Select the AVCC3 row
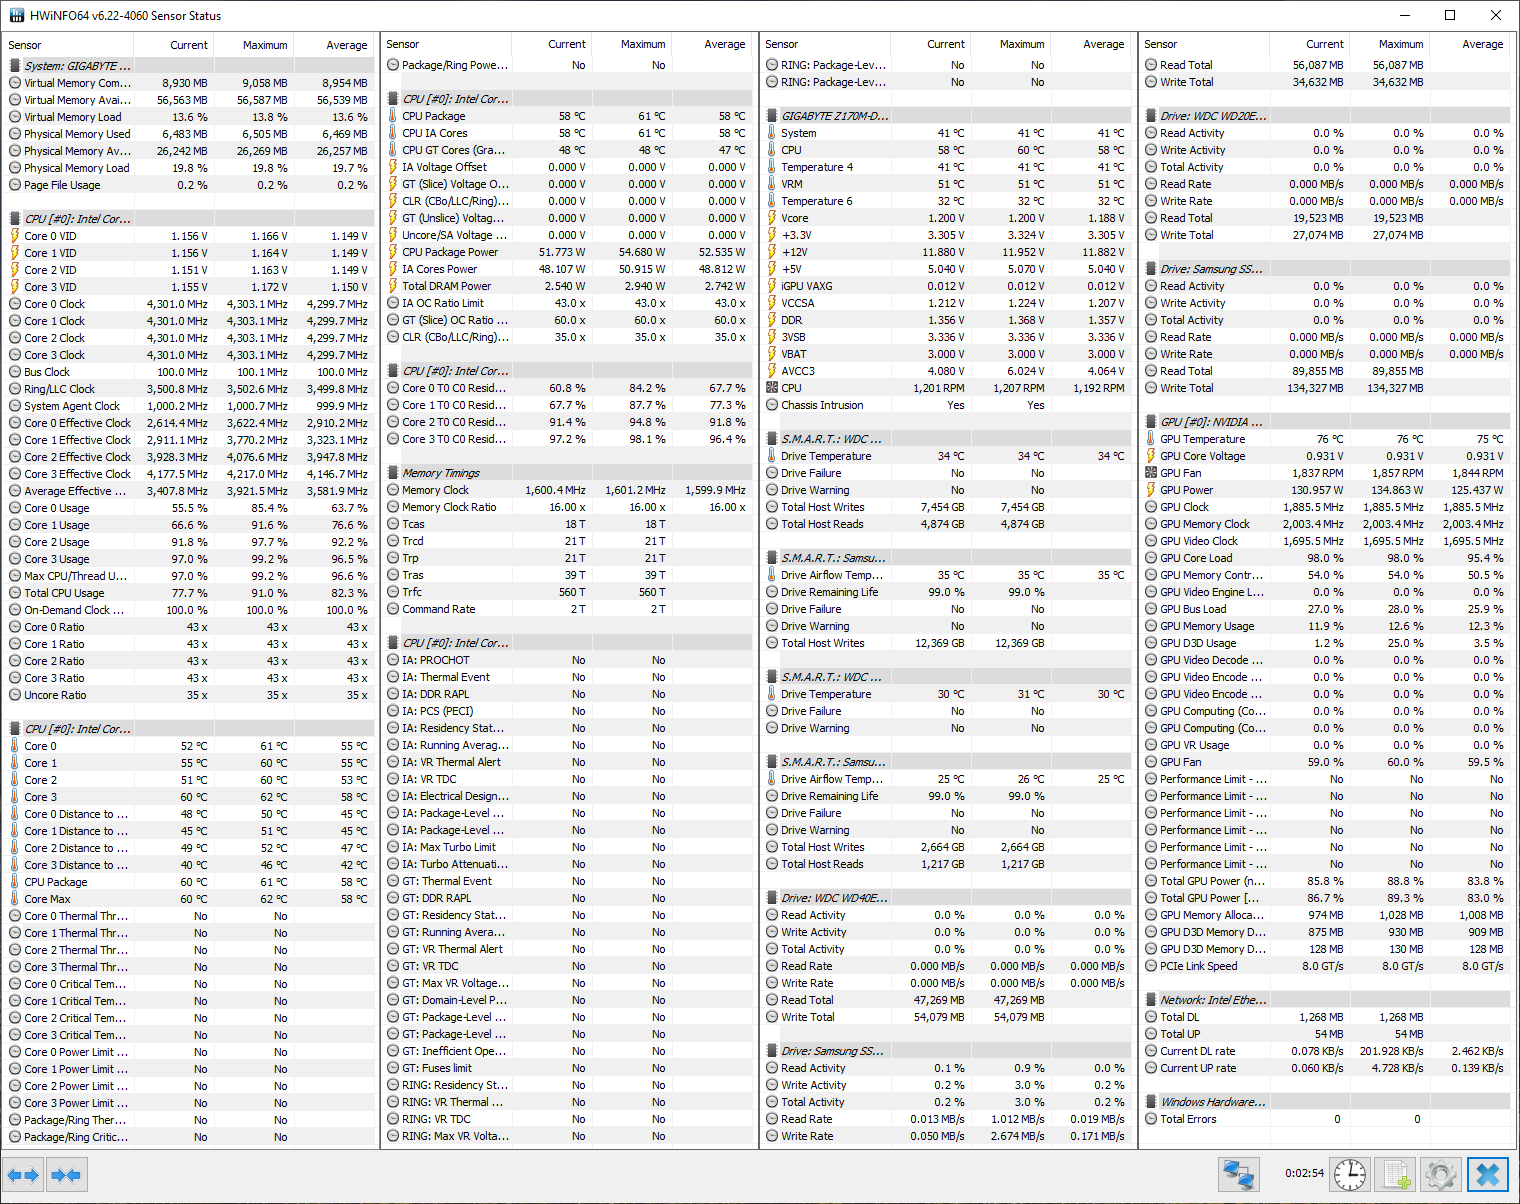The image size is (1520, 1204). 947,371
